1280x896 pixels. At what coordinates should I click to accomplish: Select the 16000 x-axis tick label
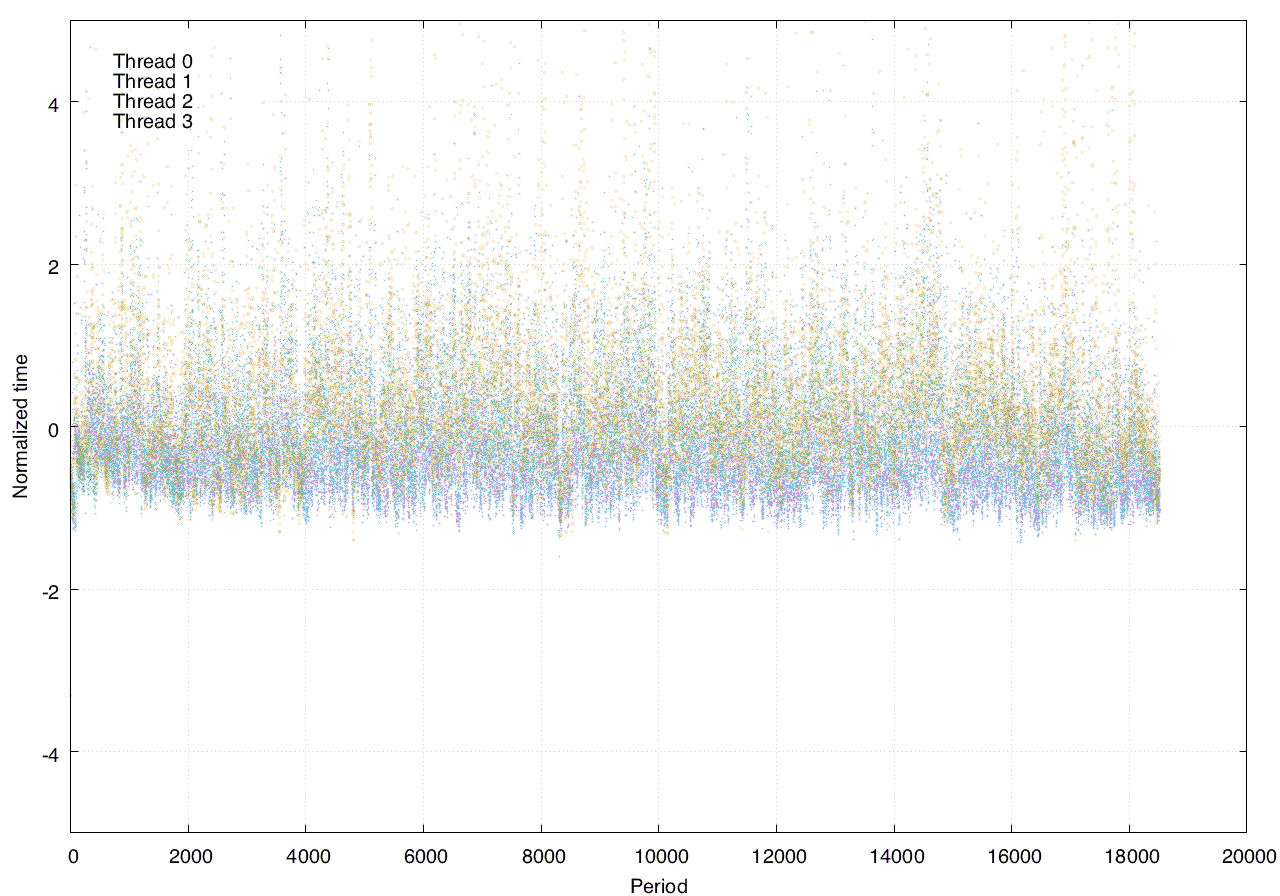coord(1011,855)
